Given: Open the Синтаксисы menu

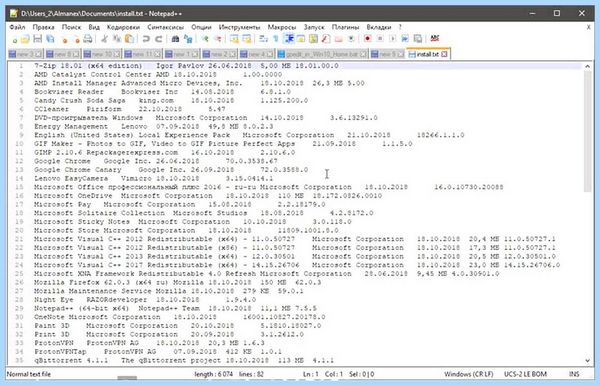Looking at the screenshot, I should click(165, 27).
